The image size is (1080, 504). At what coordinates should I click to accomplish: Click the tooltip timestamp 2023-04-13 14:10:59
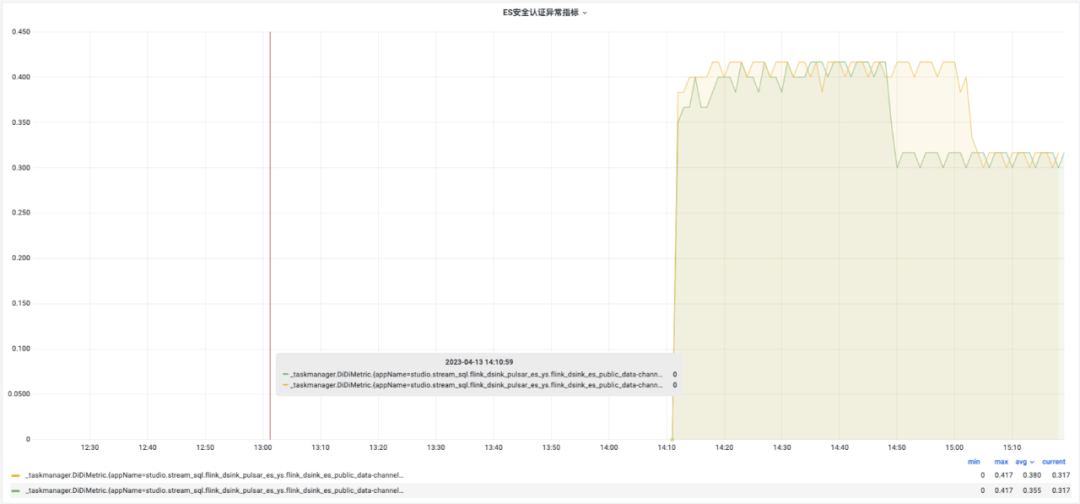point(479,361)
